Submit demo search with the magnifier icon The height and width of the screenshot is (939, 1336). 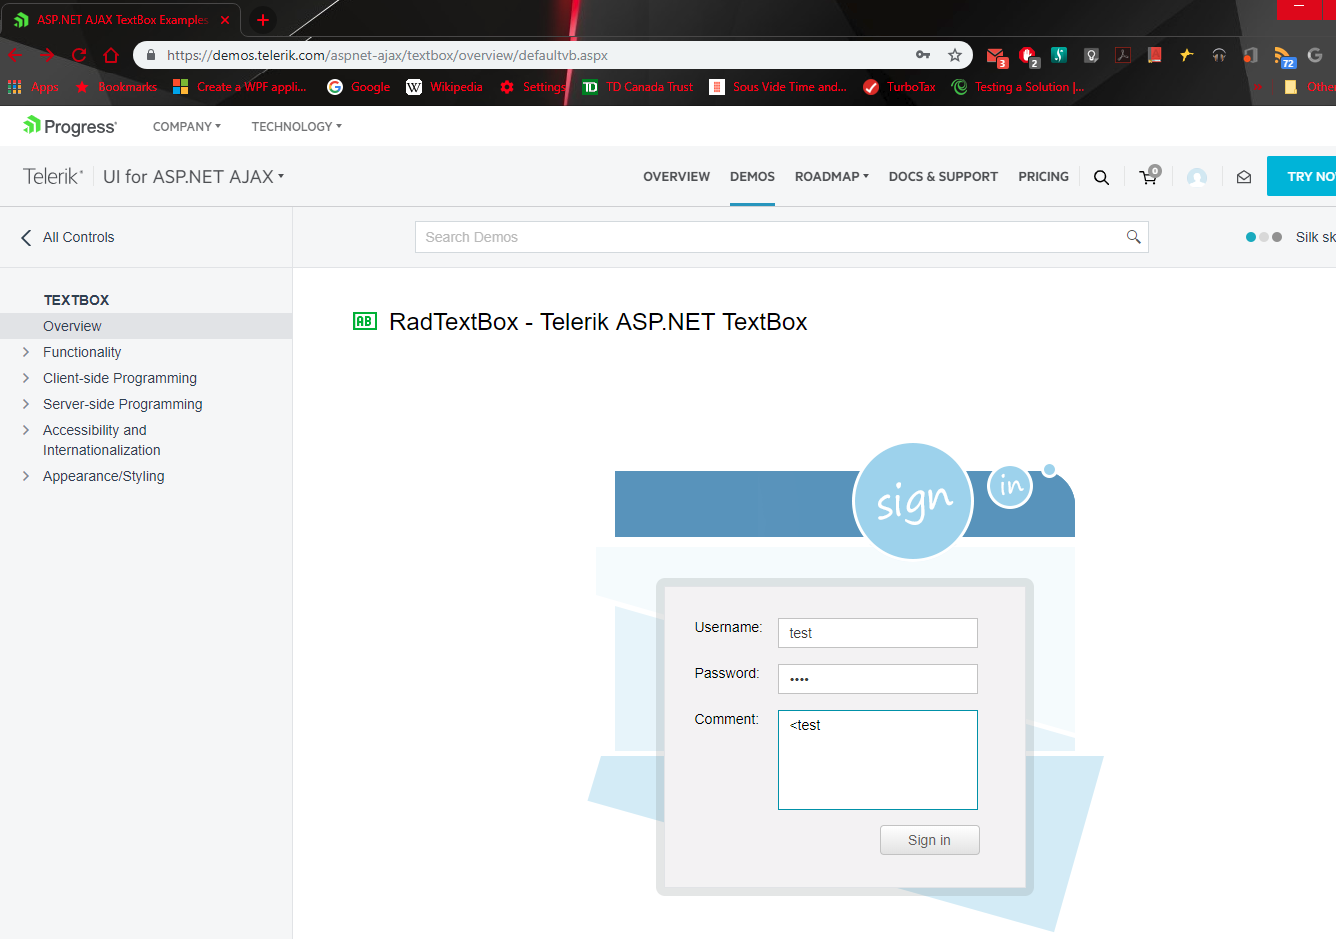tap(1133, 237)
